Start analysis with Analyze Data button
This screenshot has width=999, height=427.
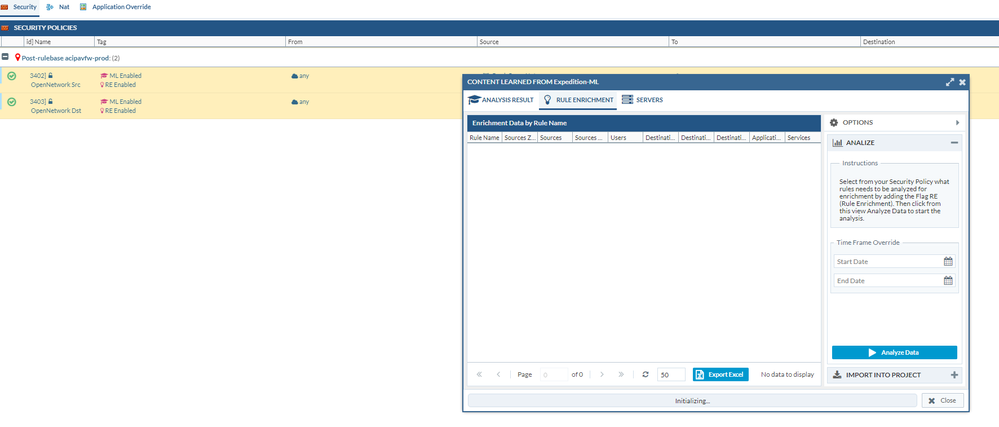tap(894, 352)
